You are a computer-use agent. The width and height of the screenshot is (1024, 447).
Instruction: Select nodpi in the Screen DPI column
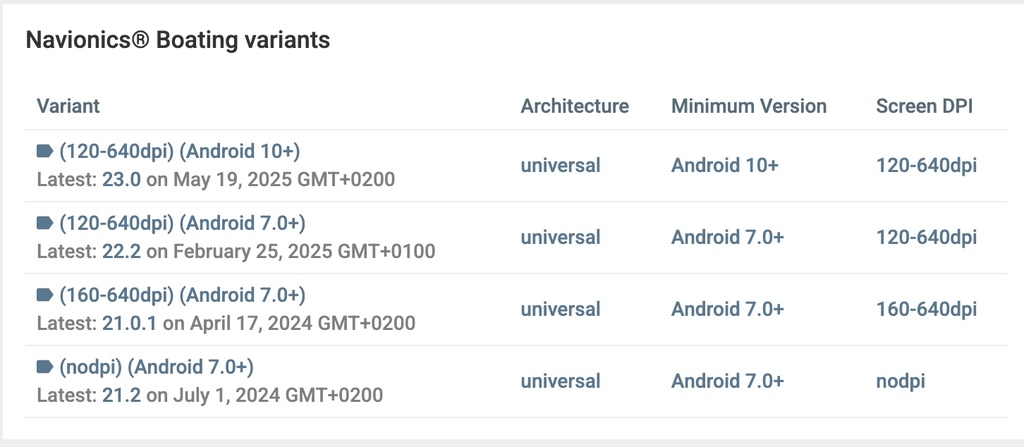point(901,381)
